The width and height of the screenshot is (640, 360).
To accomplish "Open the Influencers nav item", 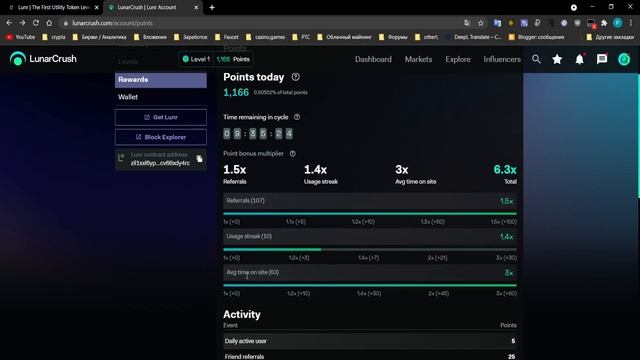I will 502,59.
